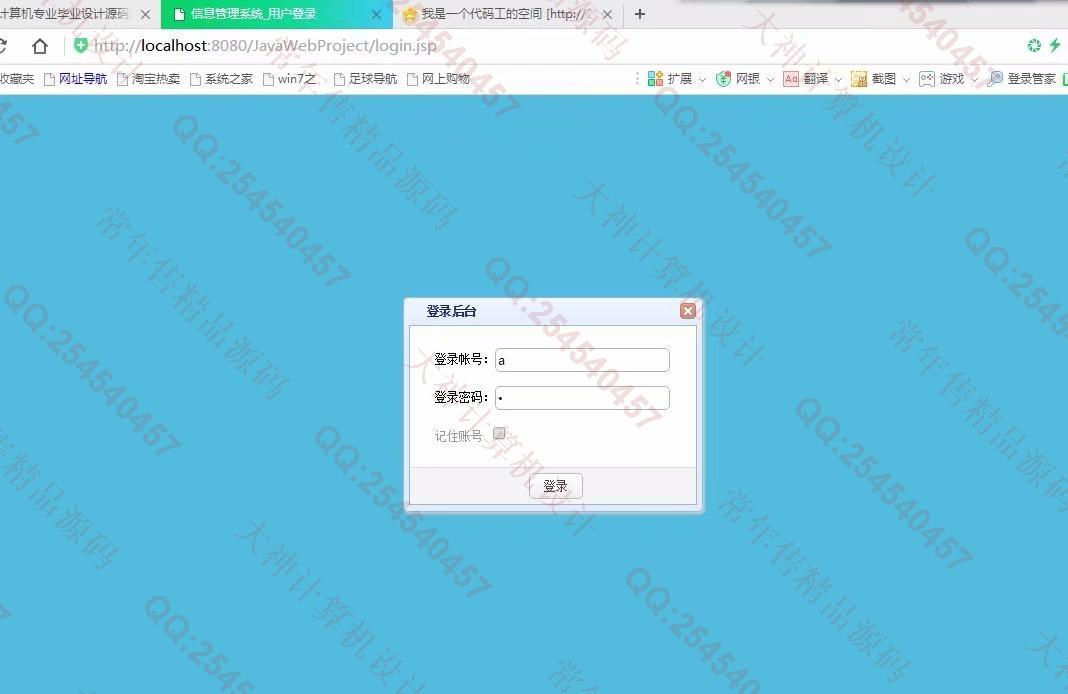Toggle the 记住账号 checkbox

(x=499, y=433)
